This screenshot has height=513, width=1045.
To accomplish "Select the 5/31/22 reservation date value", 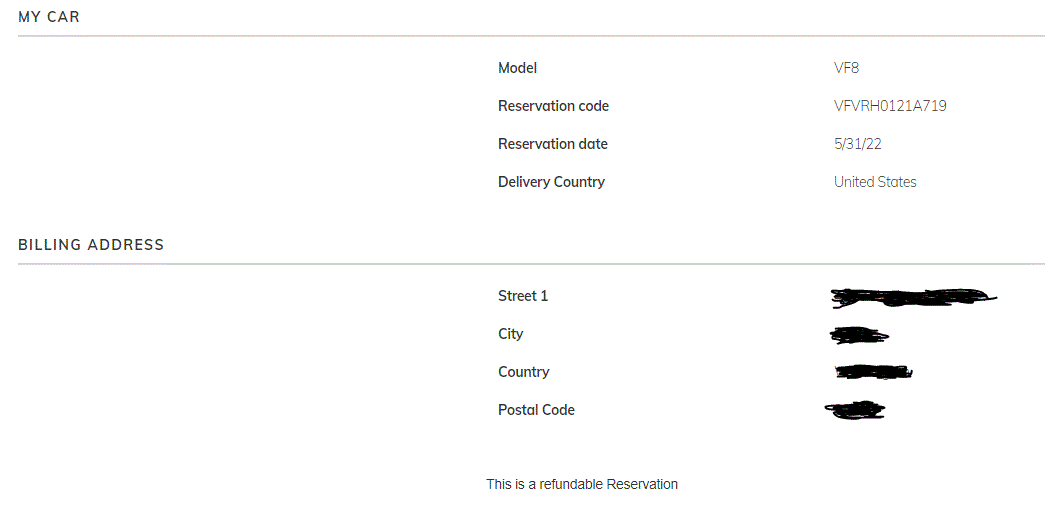I will tap(857, 144).
